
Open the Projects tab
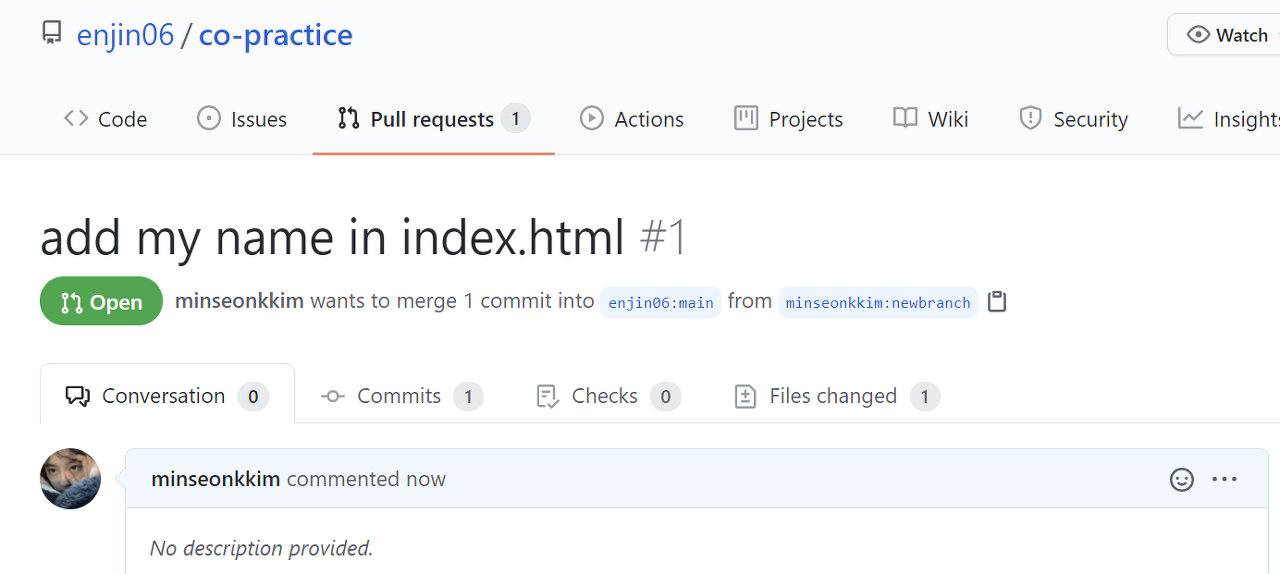[x=789, y=119]
